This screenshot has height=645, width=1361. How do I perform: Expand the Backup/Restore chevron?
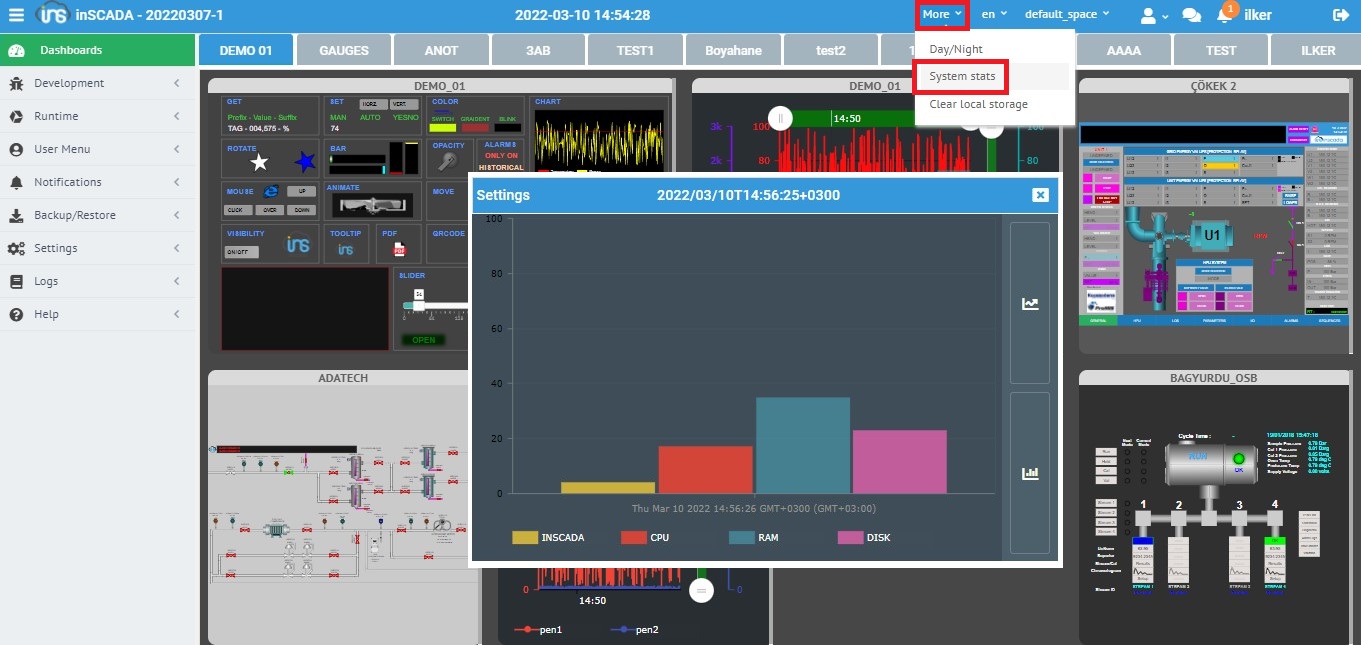point(177,215)
